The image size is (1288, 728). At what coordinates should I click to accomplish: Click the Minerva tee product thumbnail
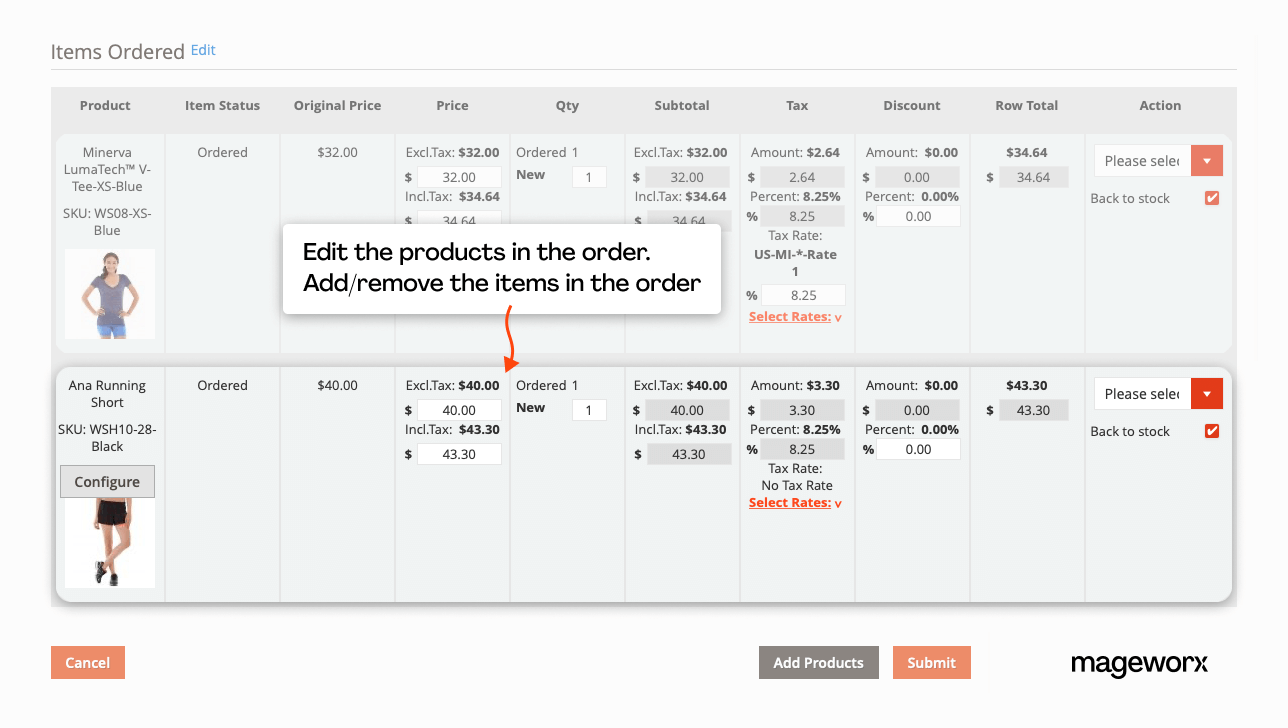coord(110,293)
